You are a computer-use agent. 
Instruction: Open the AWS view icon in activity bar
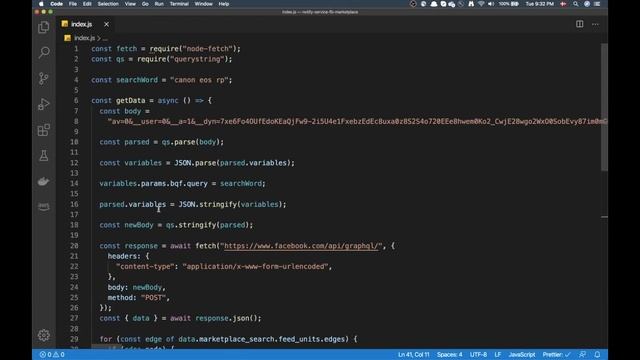pyautogui.click(x=44, y=207)
